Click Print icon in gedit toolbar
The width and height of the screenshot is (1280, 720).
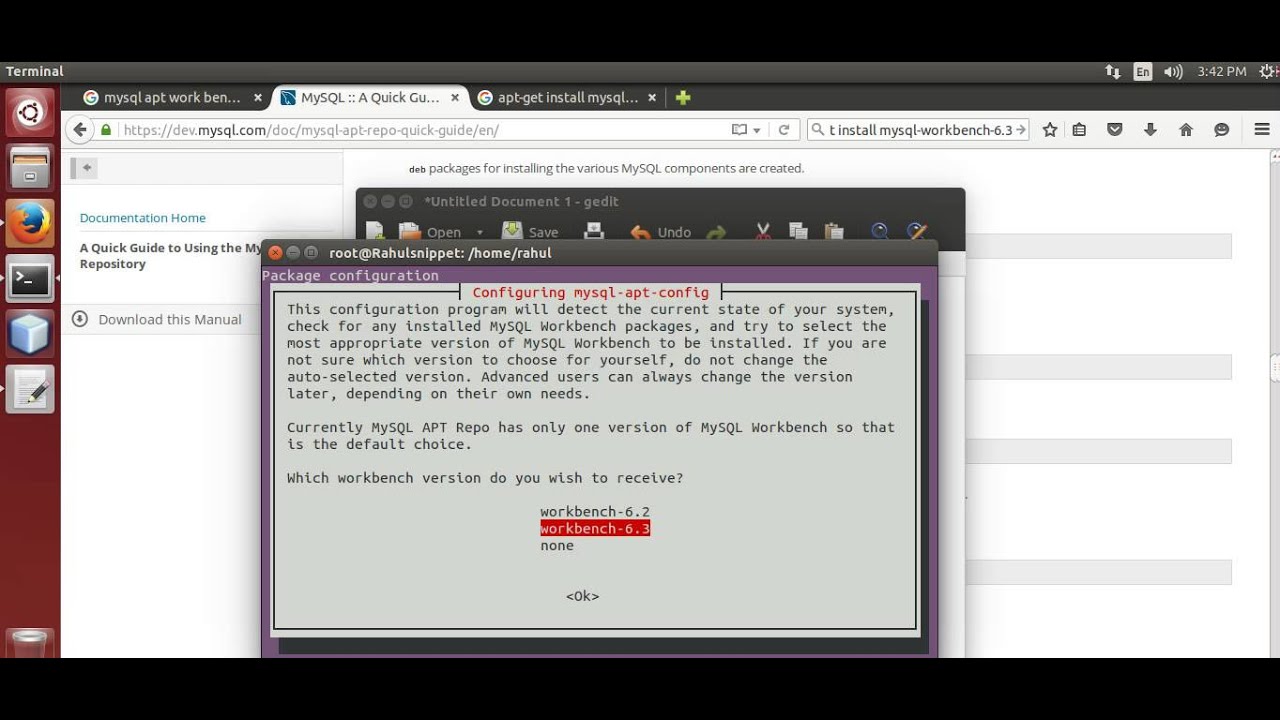(594, 231)
